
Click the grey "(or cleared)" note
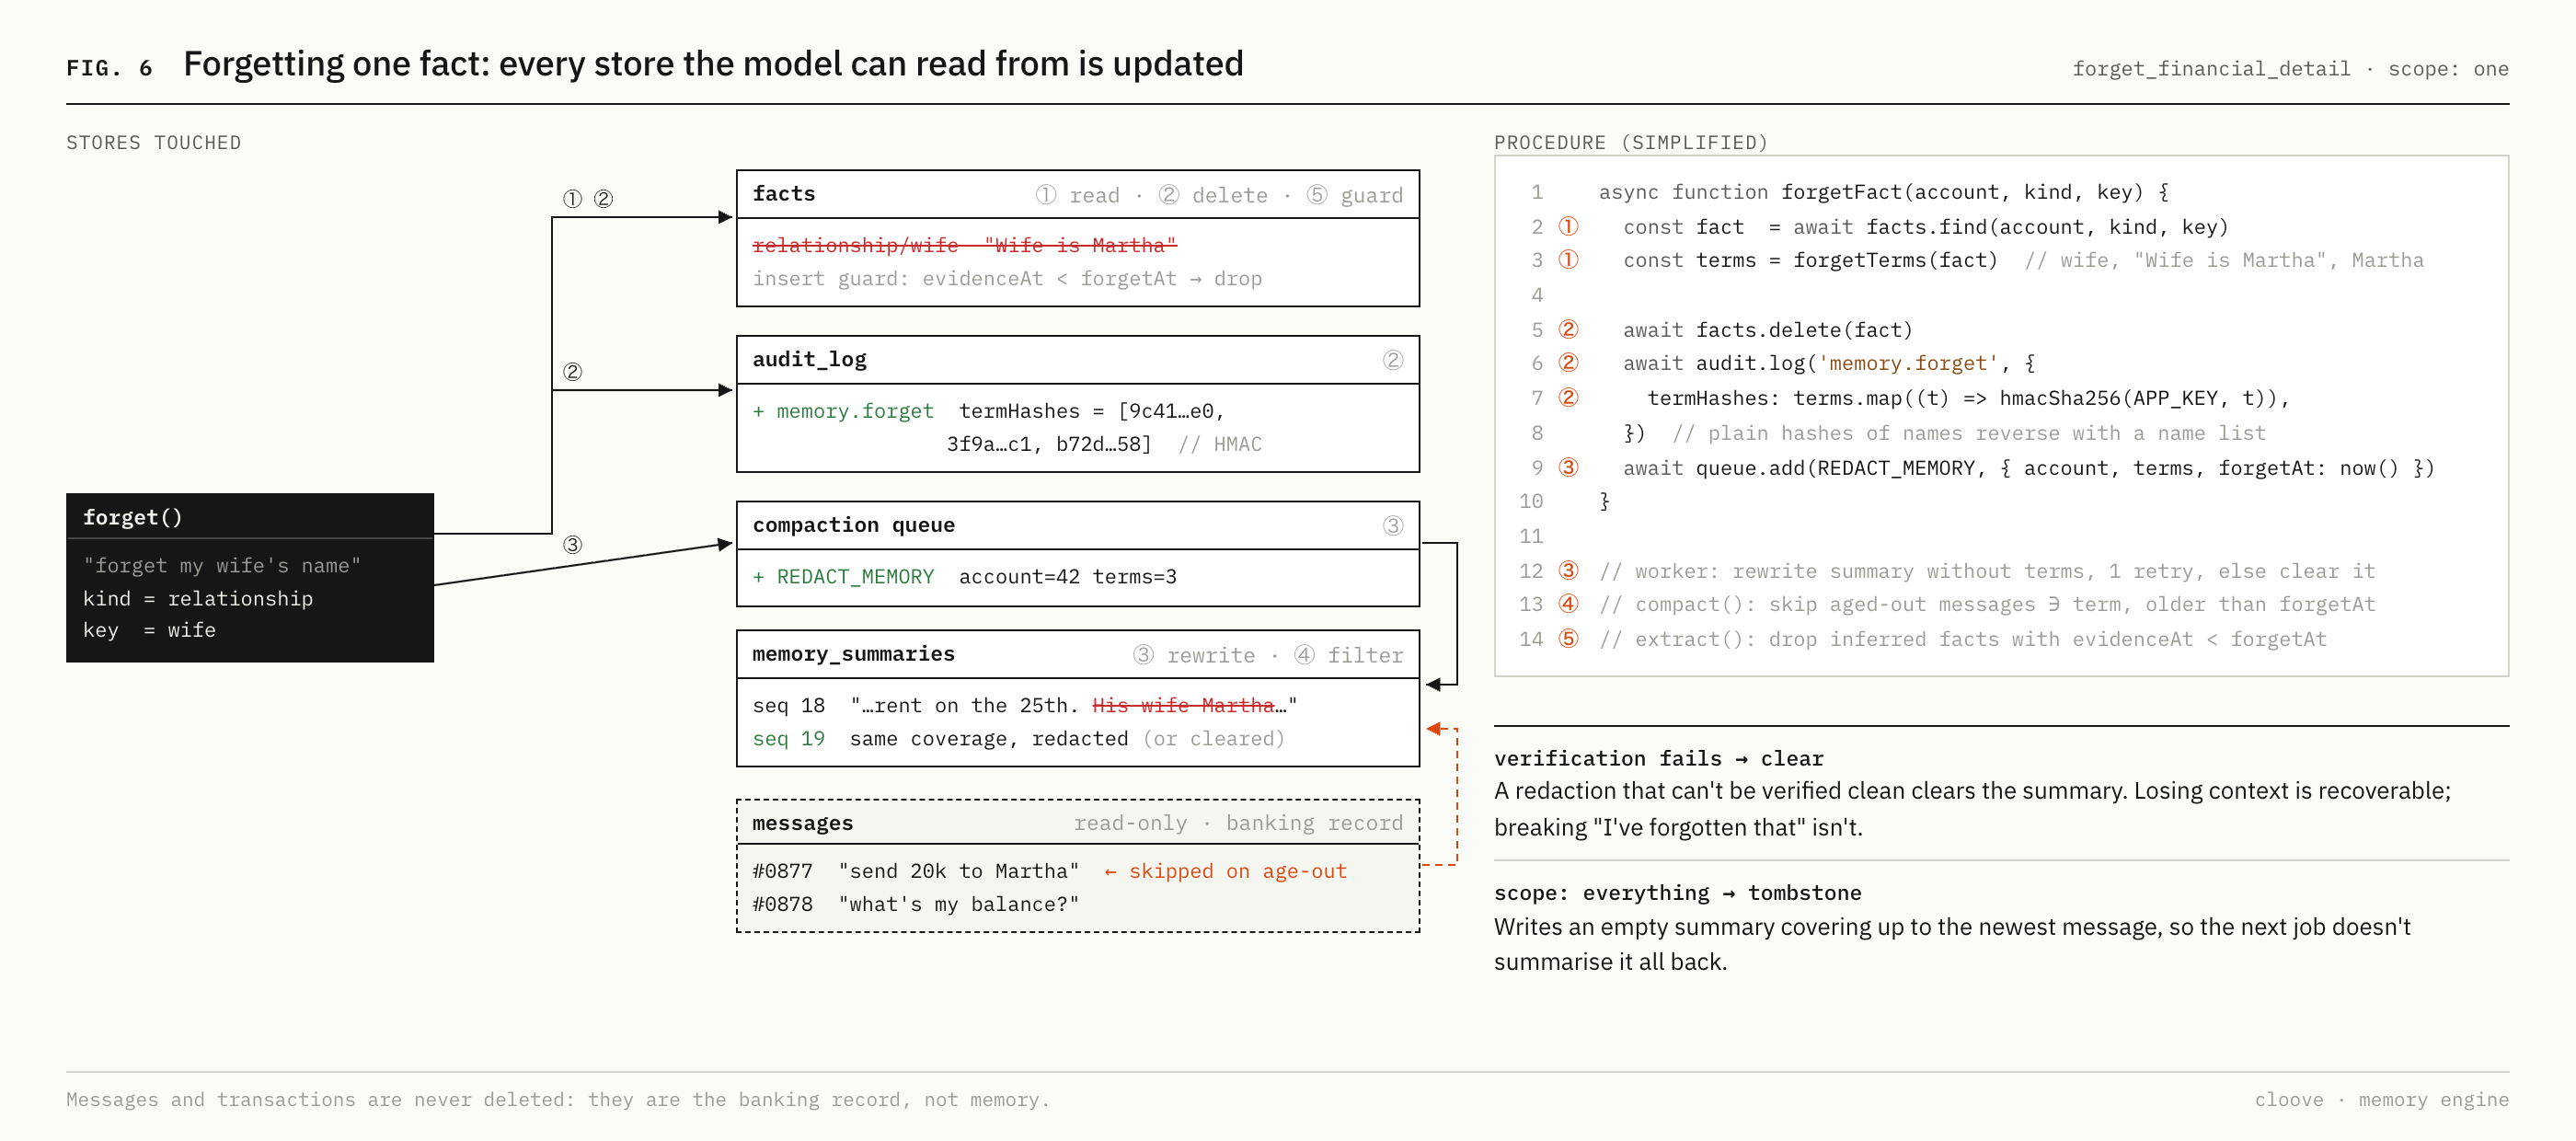[1213, 738]
